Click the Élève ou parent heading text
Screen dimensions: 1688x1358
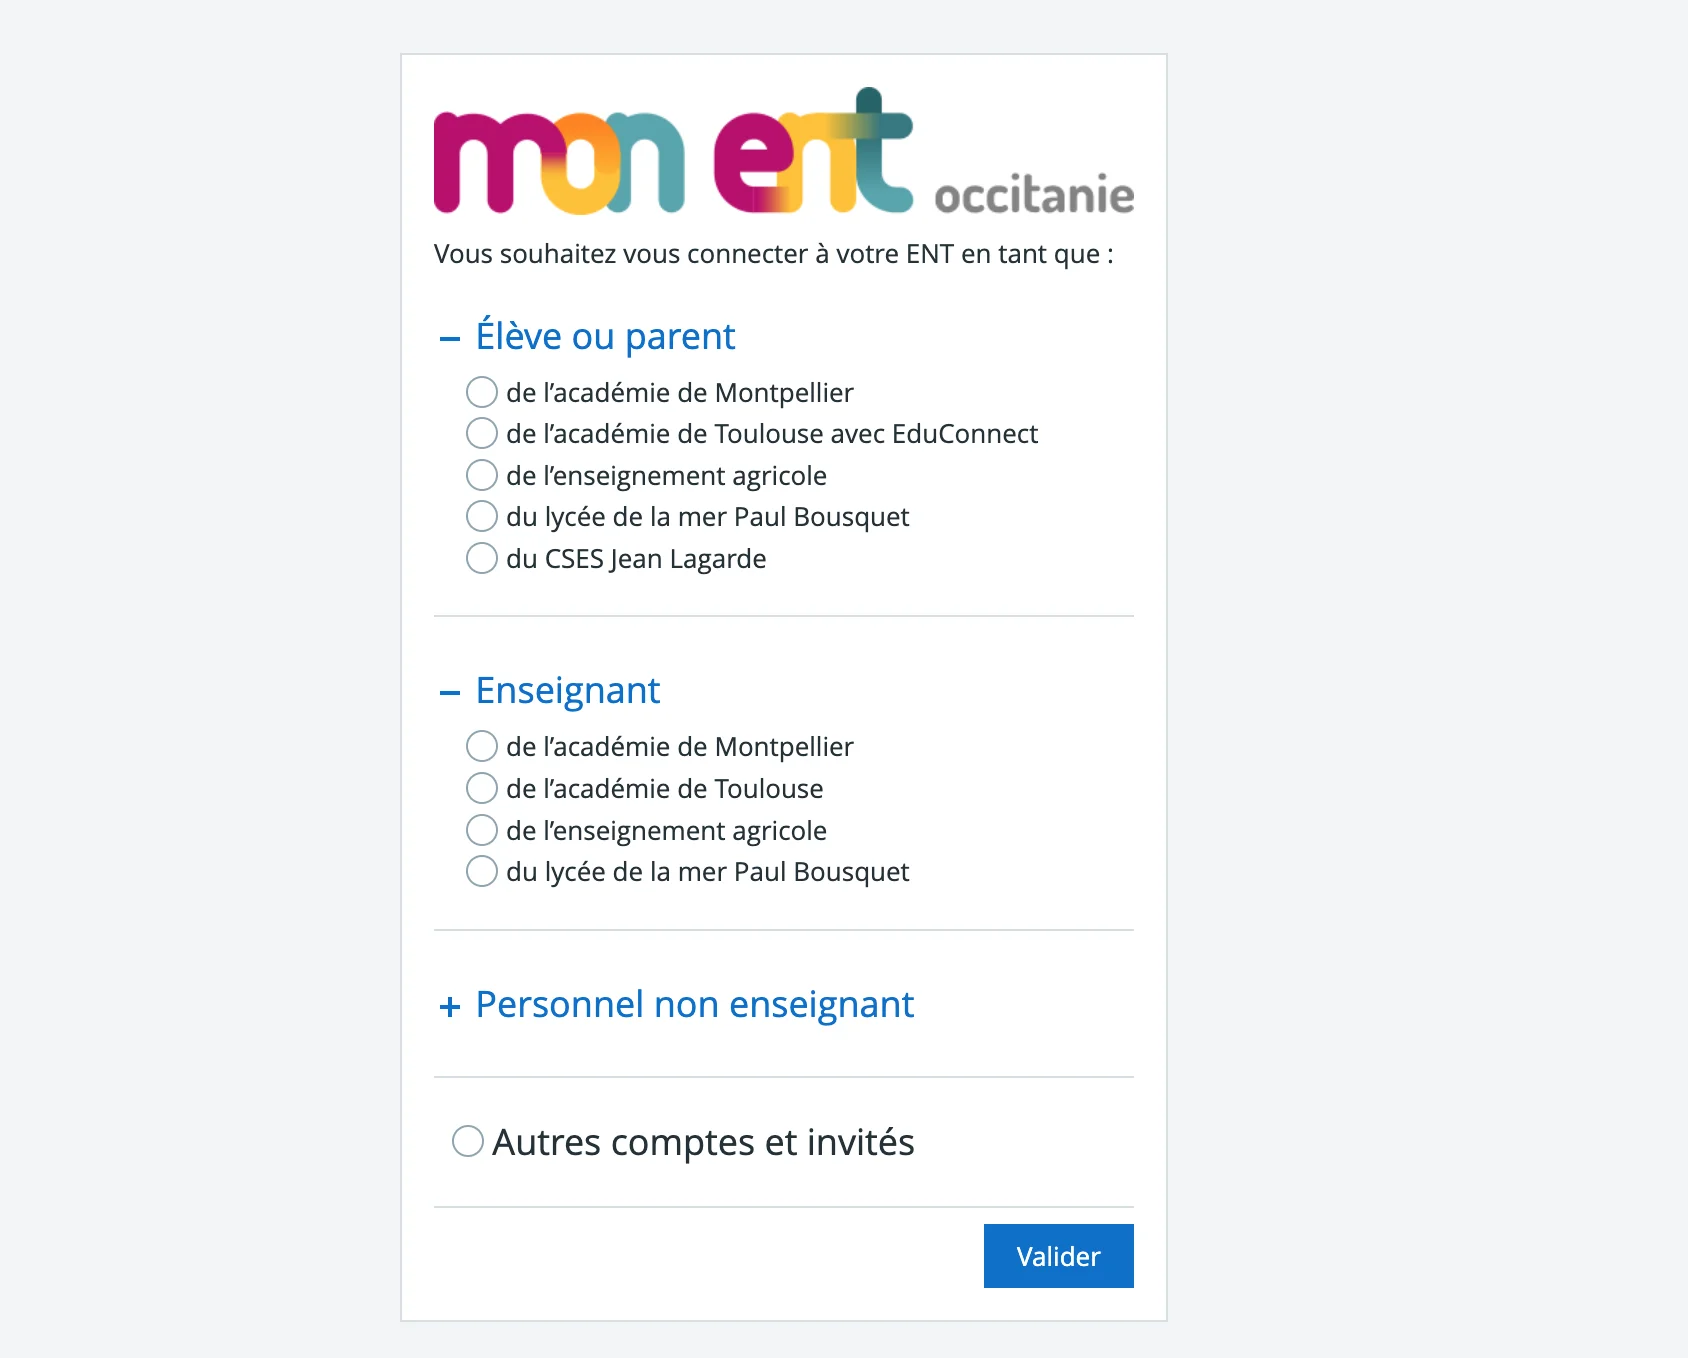605,337
